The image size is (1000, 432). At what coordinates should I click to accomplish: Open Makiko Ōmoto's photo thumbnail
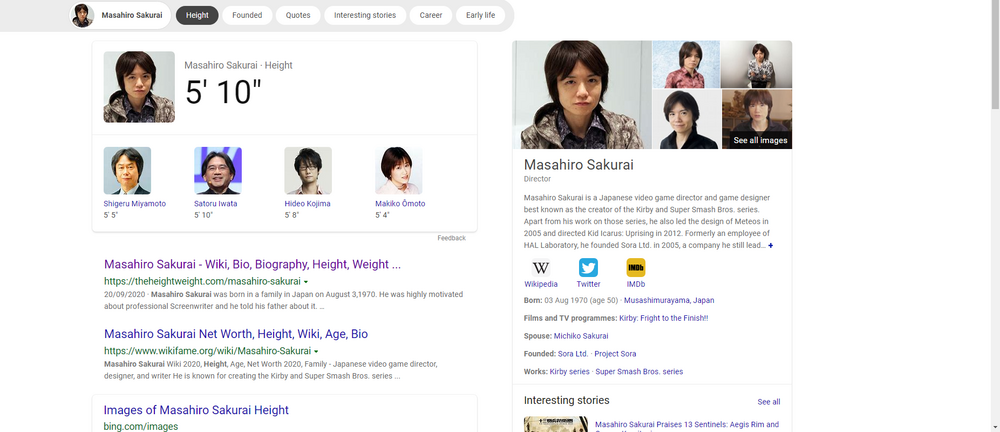399,170
